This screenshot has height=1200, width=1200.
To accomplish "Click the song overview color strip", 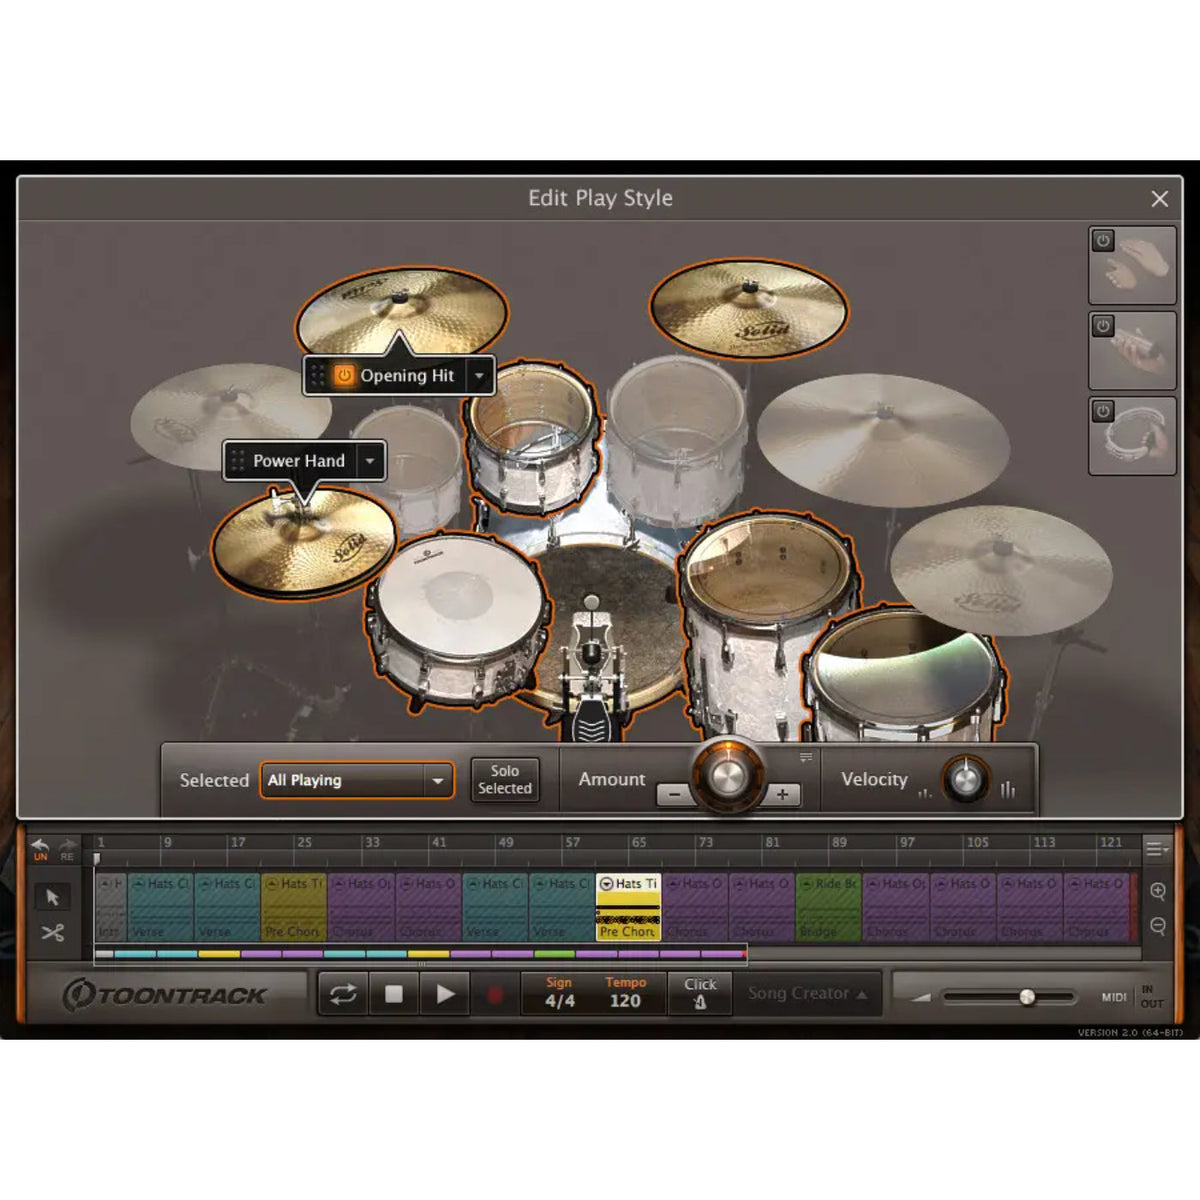I will click(420, 954).
